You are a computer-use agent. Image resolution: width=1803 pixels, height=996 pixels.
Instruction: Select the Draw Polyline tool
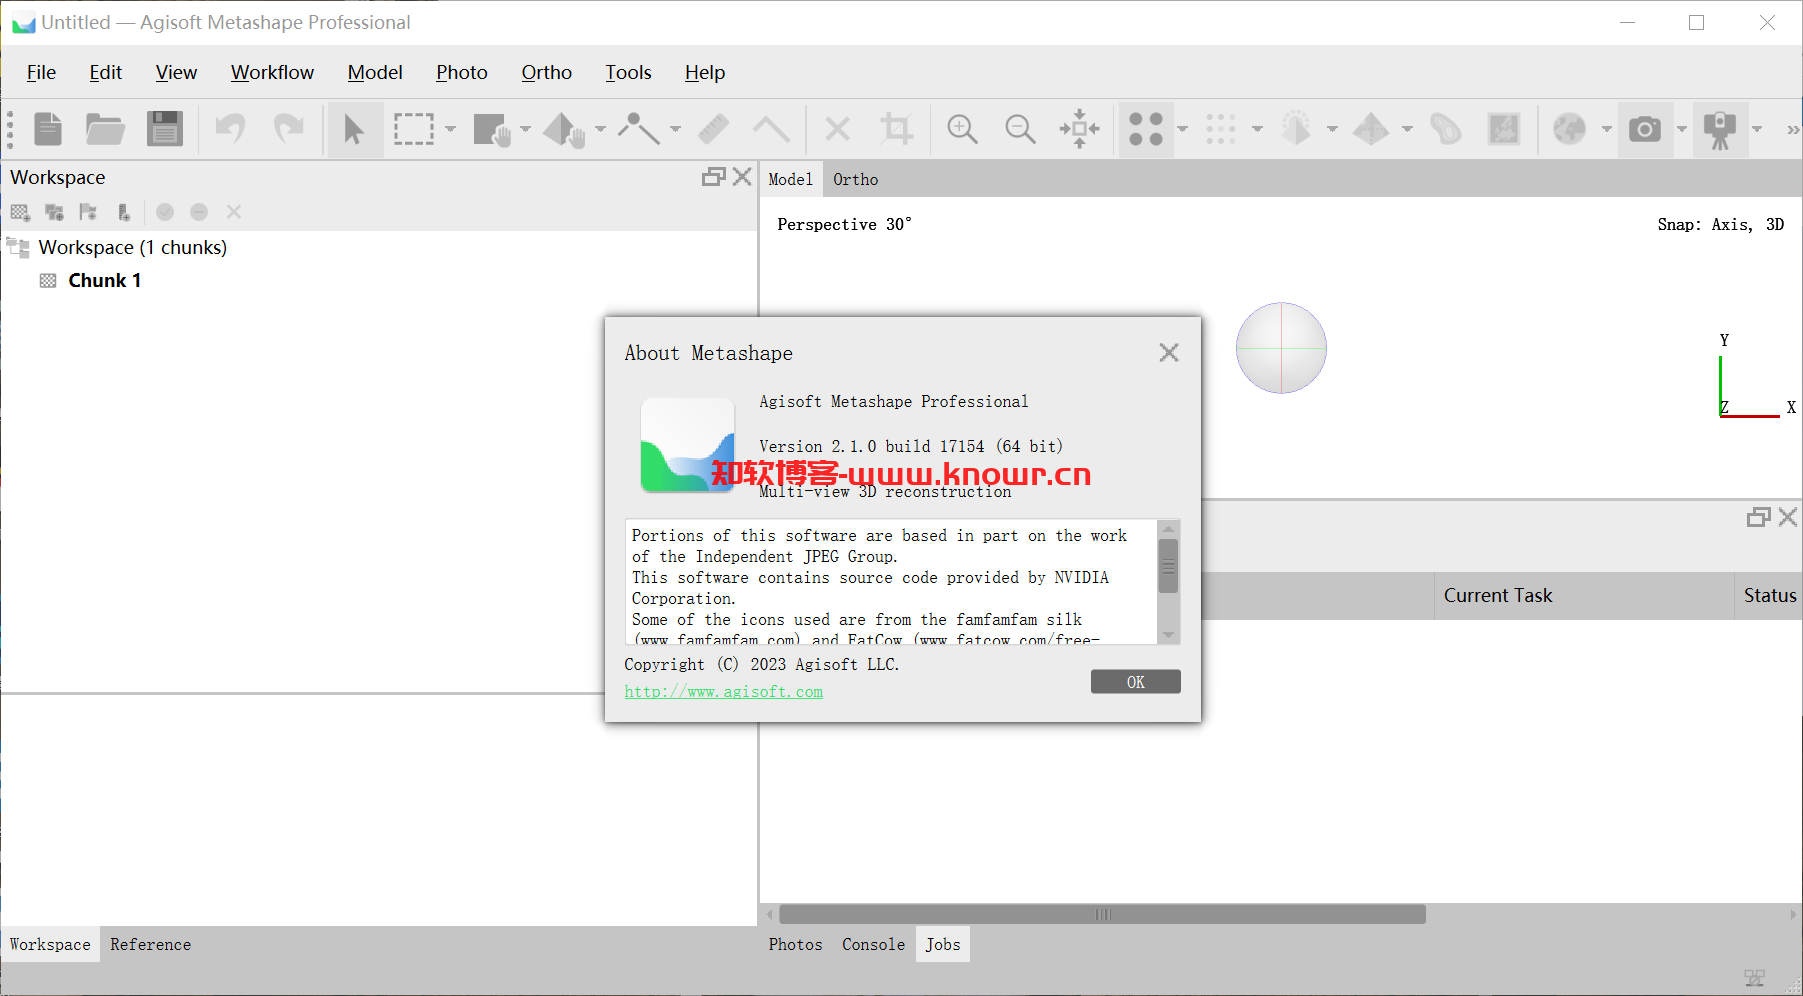pos(638,129)
